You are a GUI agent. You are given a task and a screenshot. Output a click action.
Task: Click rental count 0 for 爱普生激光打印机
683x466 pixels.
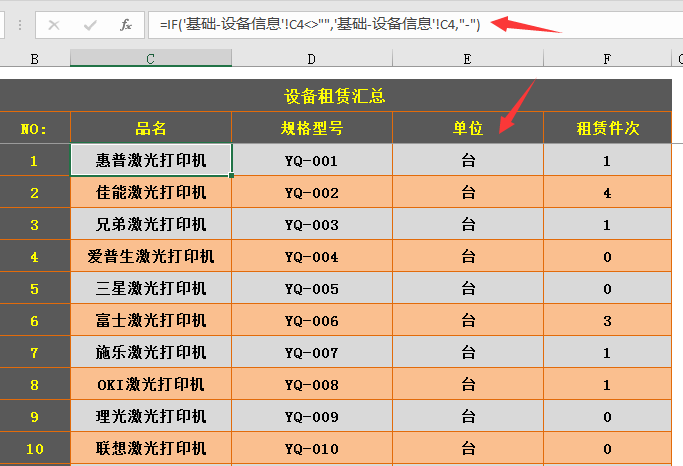[607, 256]
